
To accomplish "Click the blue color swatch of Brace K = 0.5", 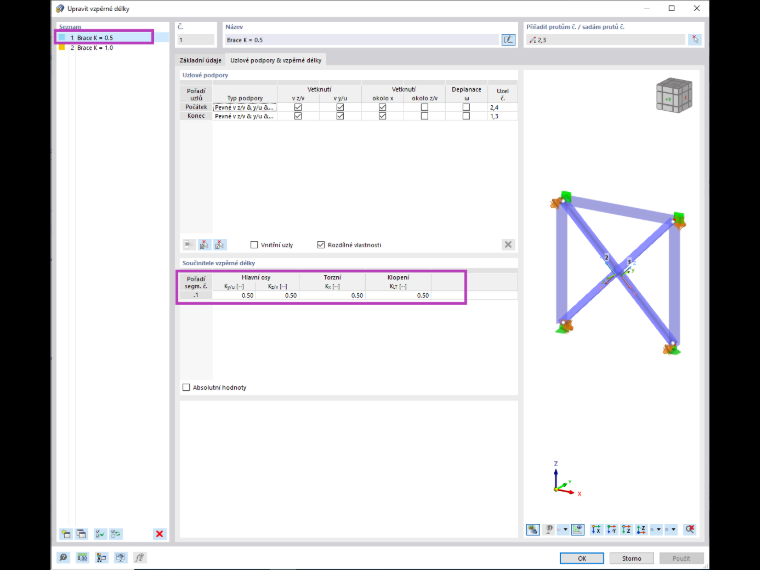I will pos(62,37).
